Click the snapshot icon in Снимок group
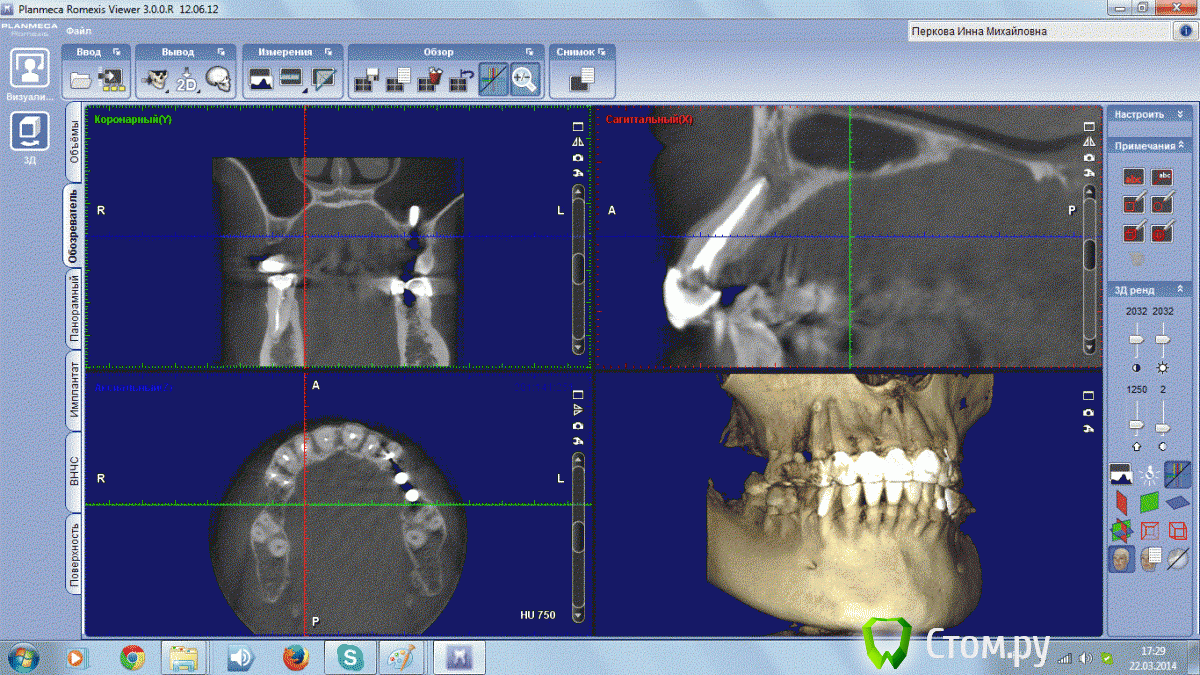Viewport: 1200px width, 675px height. (x=580, y=80)
